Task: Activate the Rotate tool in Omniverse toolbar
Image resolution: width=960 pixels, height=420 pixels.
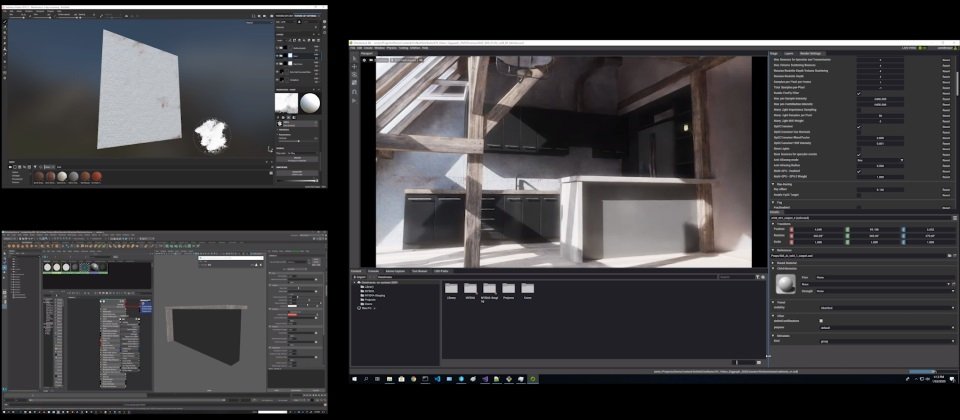Action: click(354, 75)
